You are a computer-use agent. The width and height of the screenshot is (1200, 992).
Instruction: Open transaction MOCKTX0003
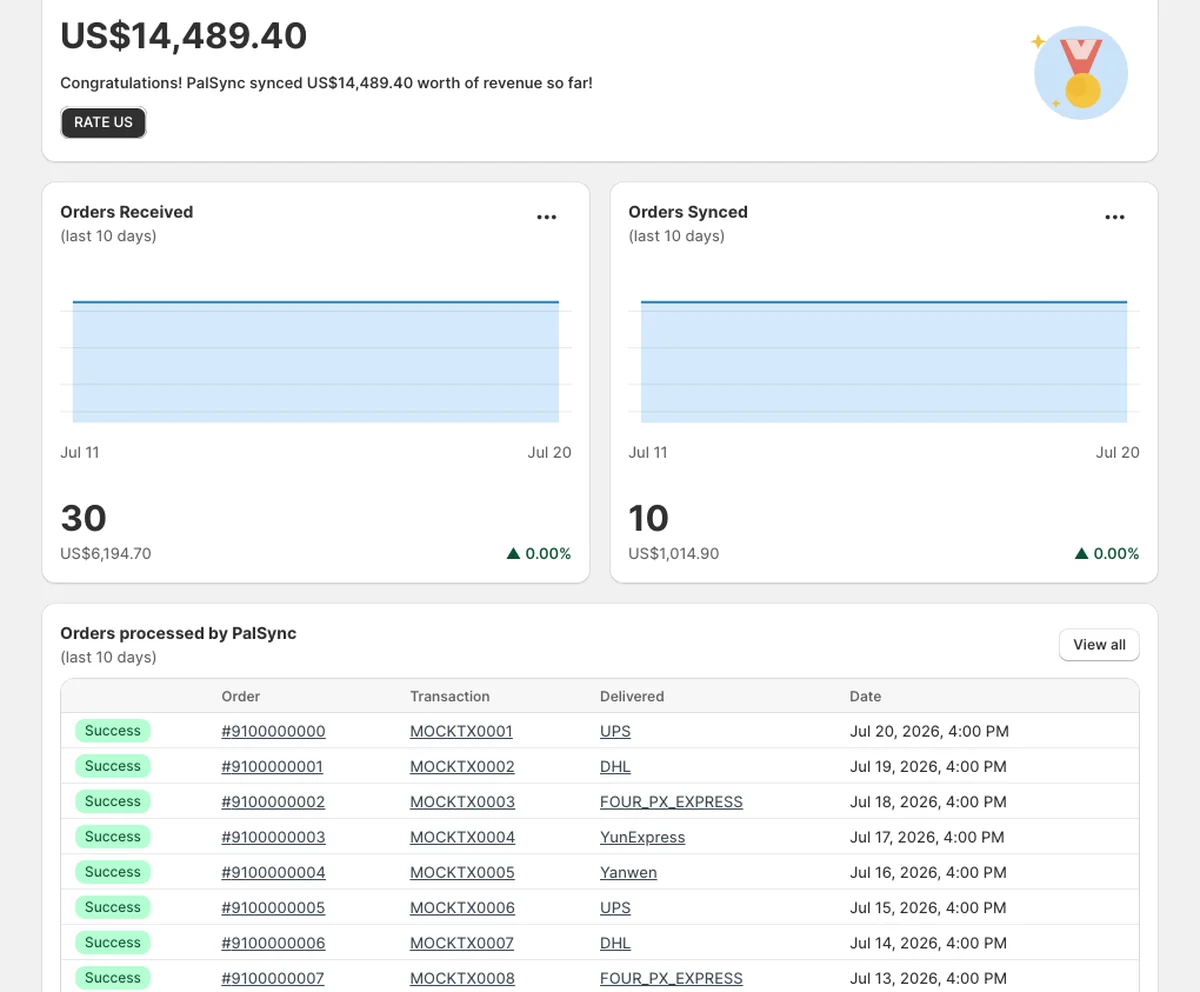click(x=462, y=802)
